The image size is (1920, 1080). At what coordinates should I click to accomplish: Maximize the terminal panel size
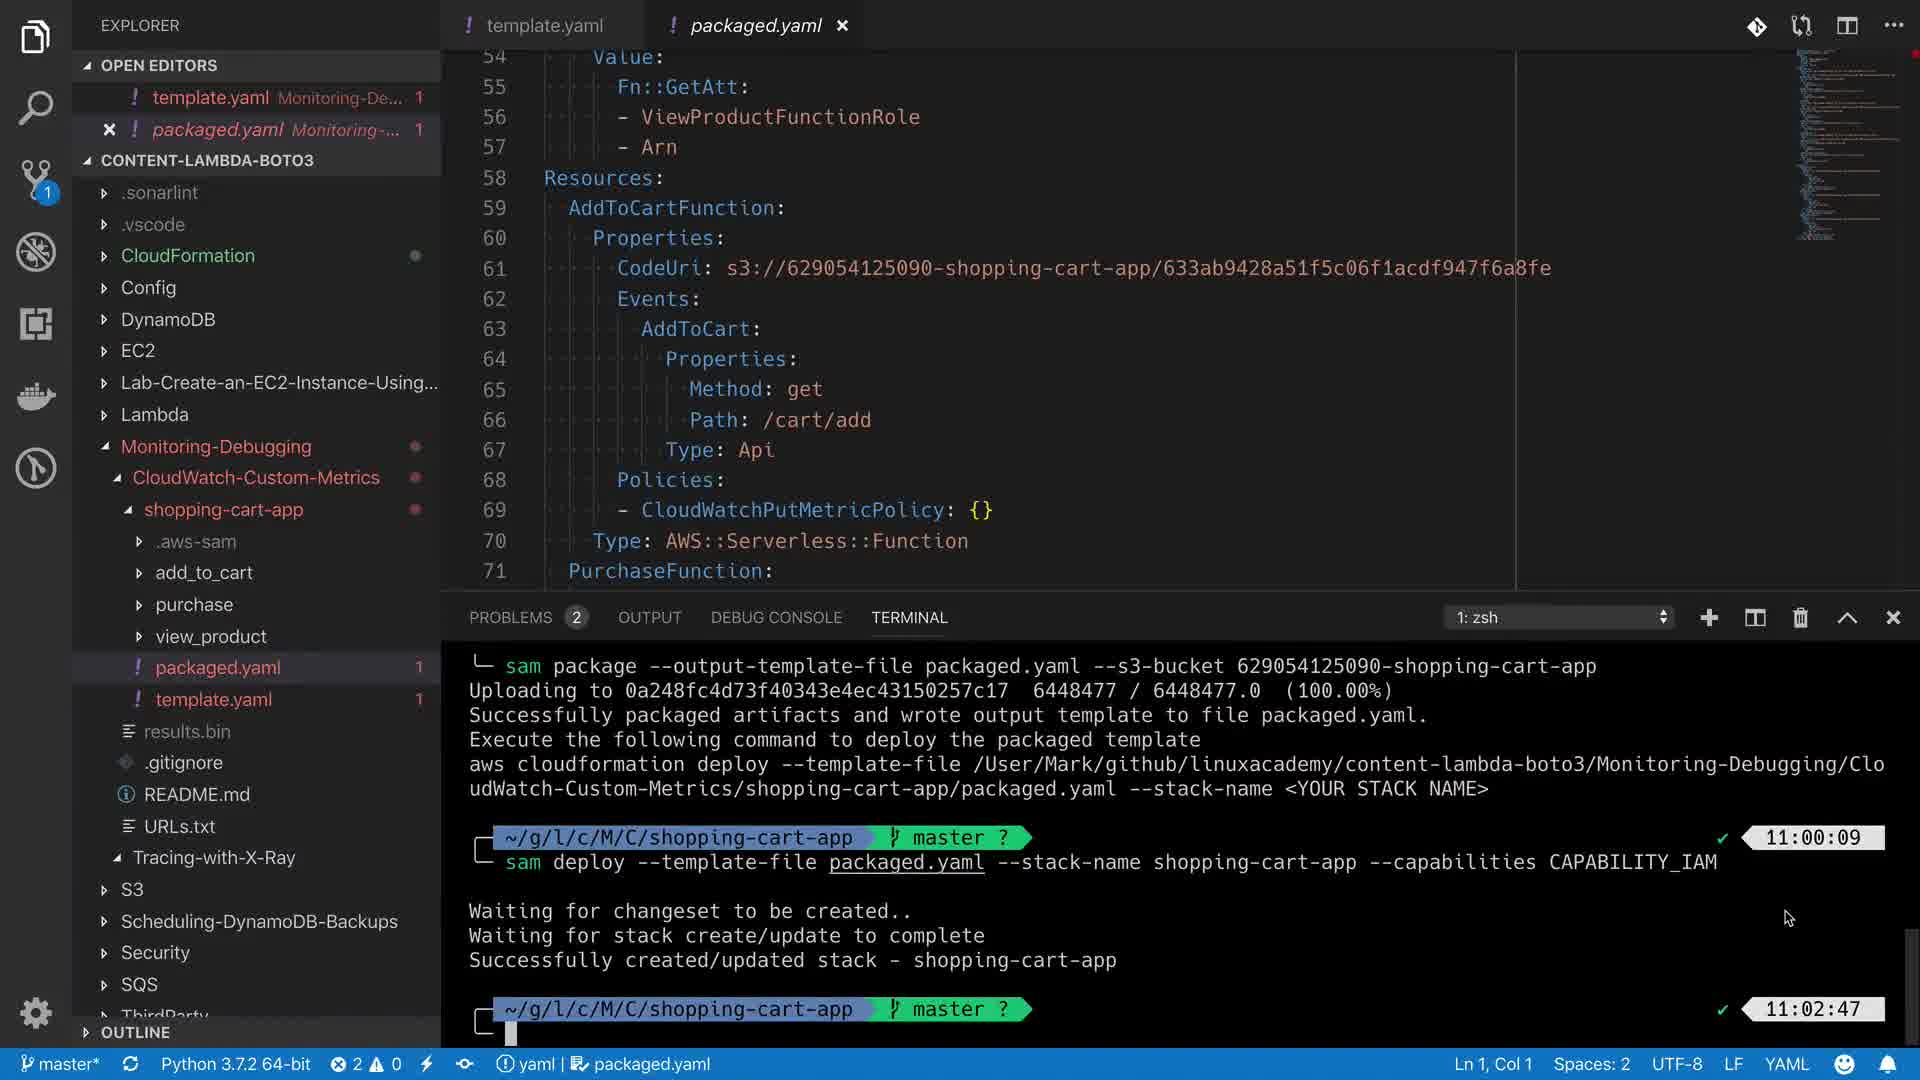(x=1847, y=618)
